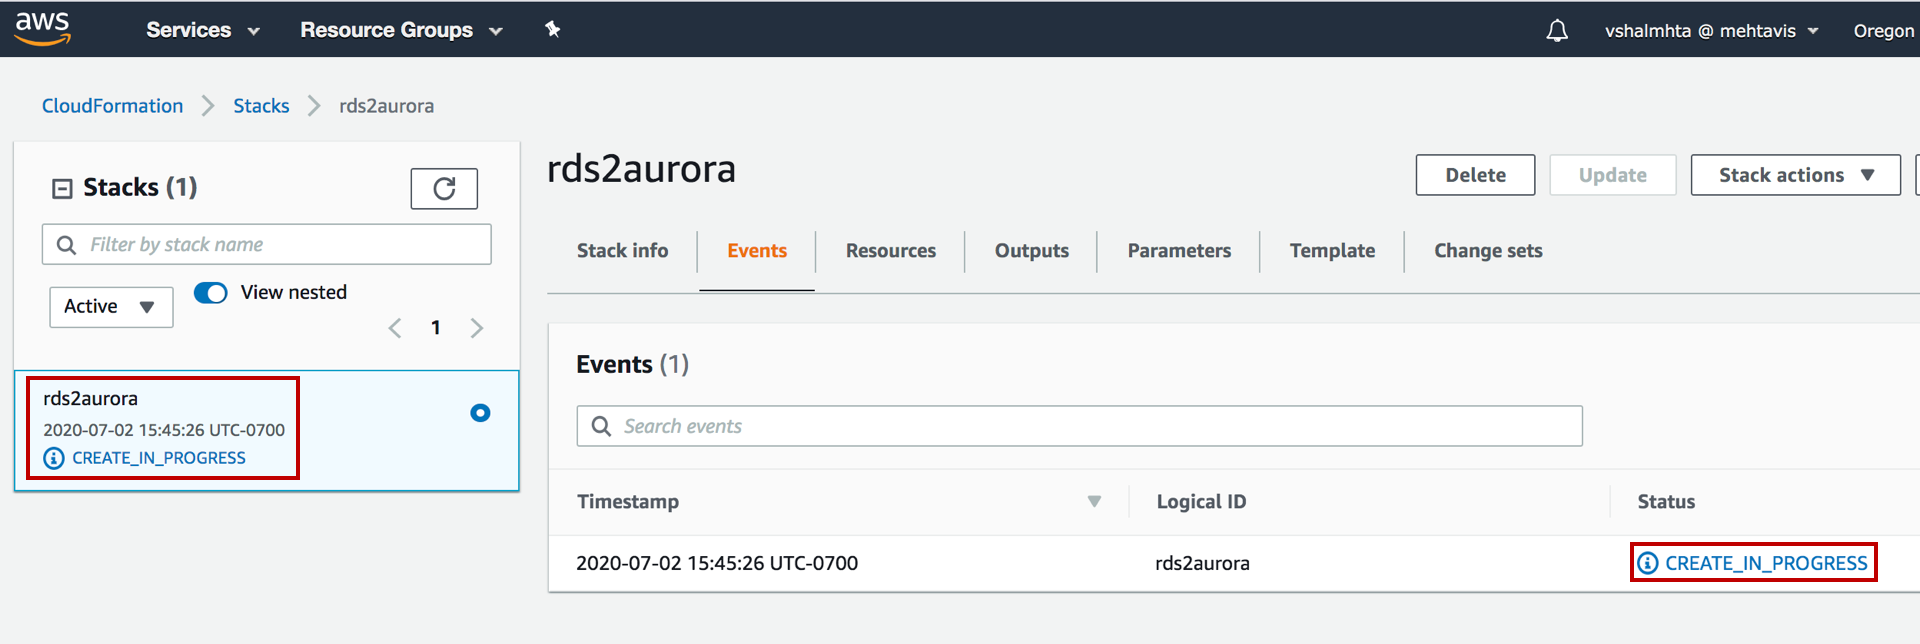
Task: Click the CREATE_IN_PROGRESS status in the stacks sidebar
Action: (159, 458)
